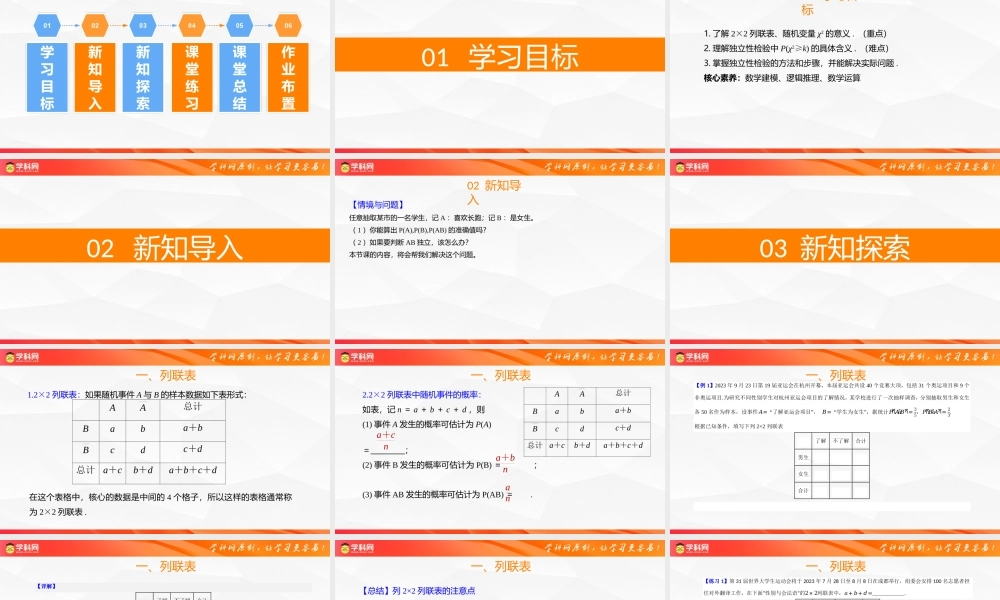The width and height of the screenshot is (1000, 600).
Task: Click the orange hexagon numbered 06
Action: click(x=288, y=26)
